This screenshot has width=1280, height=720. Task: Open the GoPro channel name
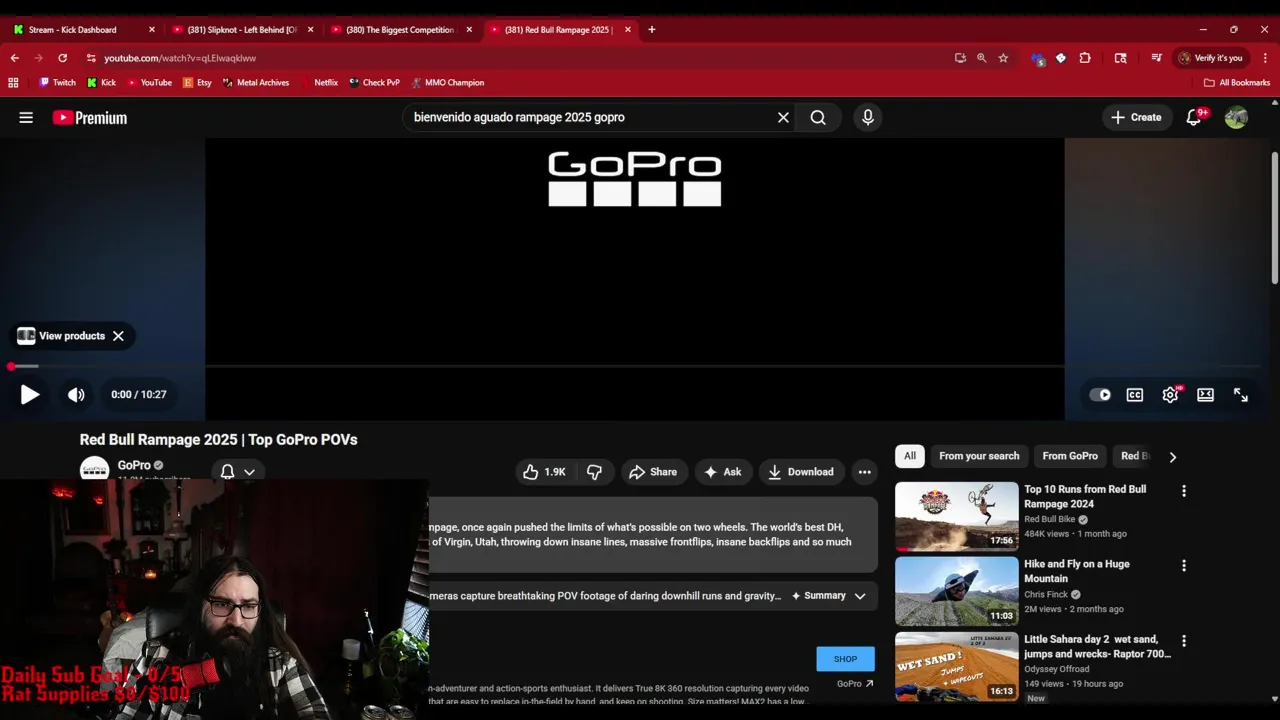[134, 465]
